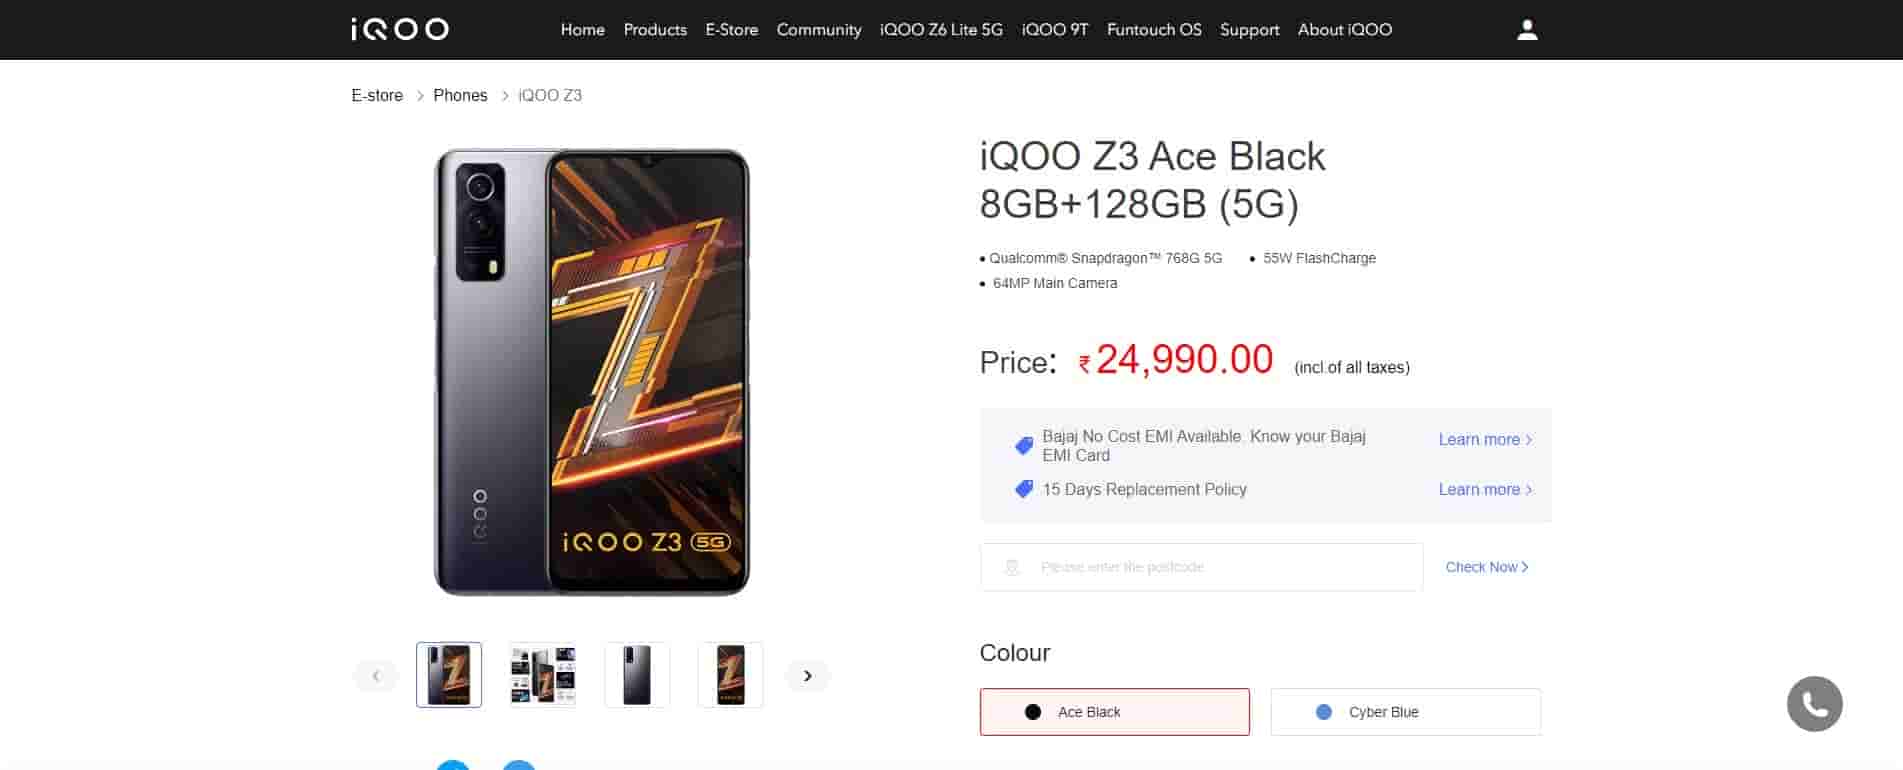Select the Cyber Blue colour option

[1405, 712]
